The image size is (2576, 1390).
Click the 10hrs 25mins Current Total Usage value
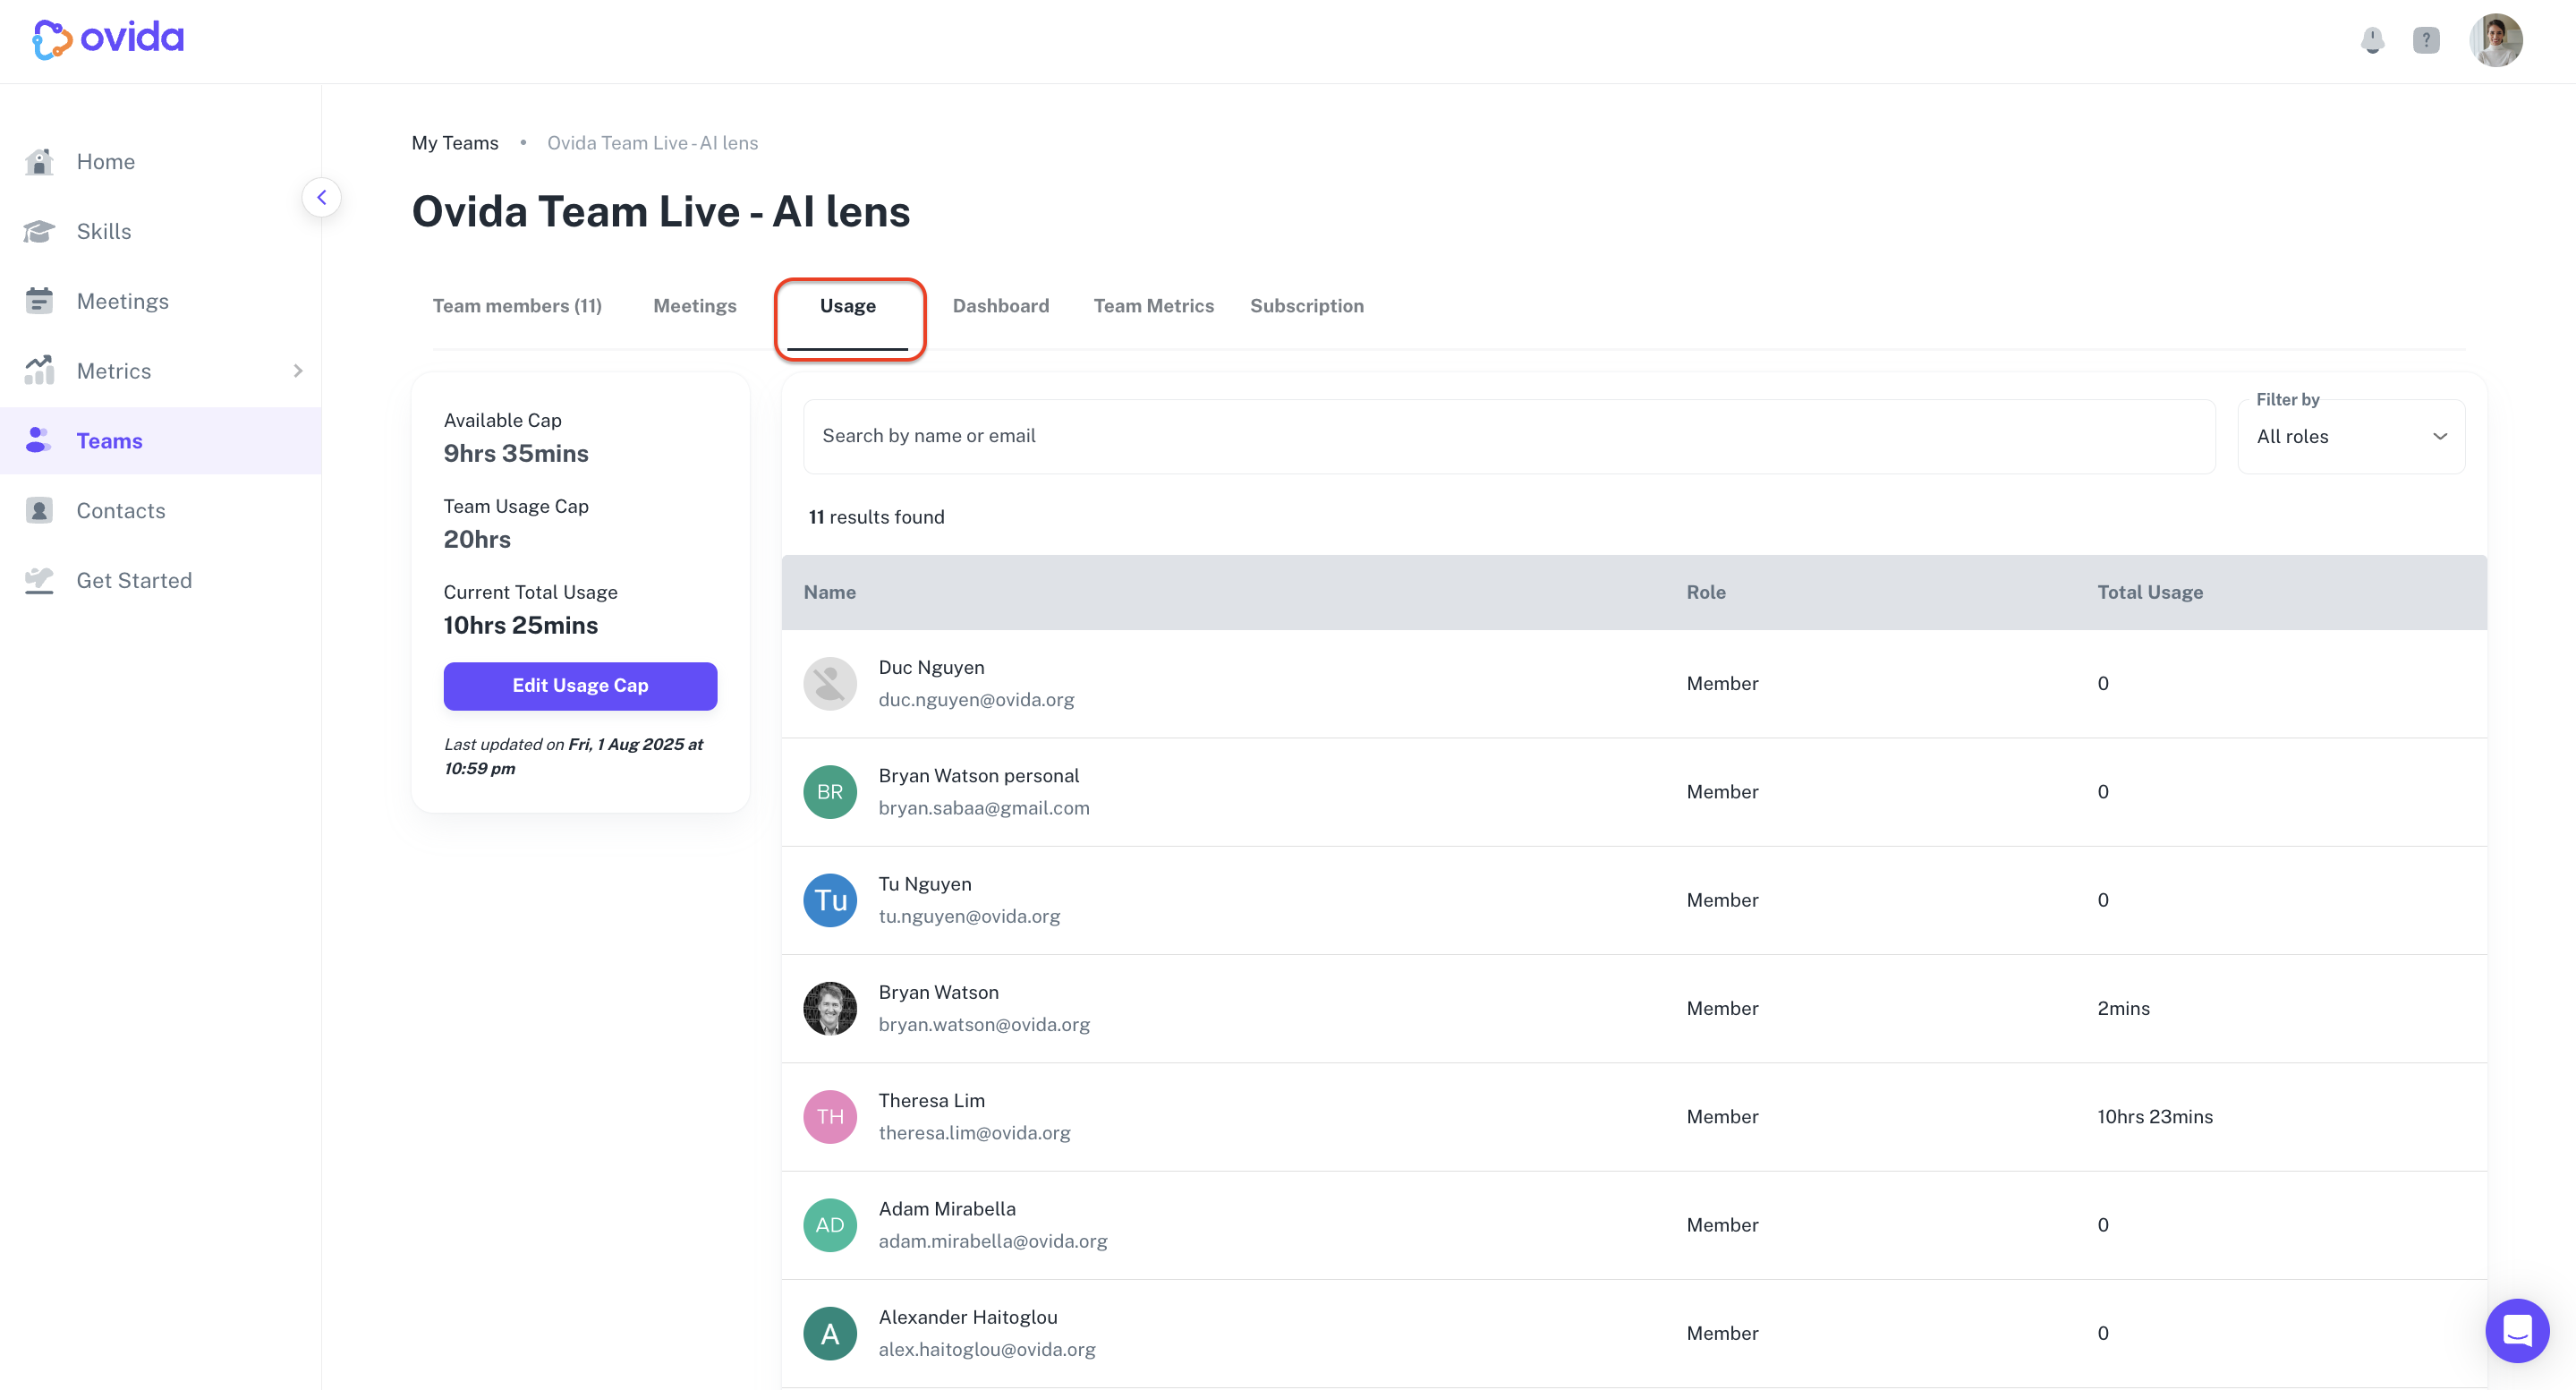point(521,626)
